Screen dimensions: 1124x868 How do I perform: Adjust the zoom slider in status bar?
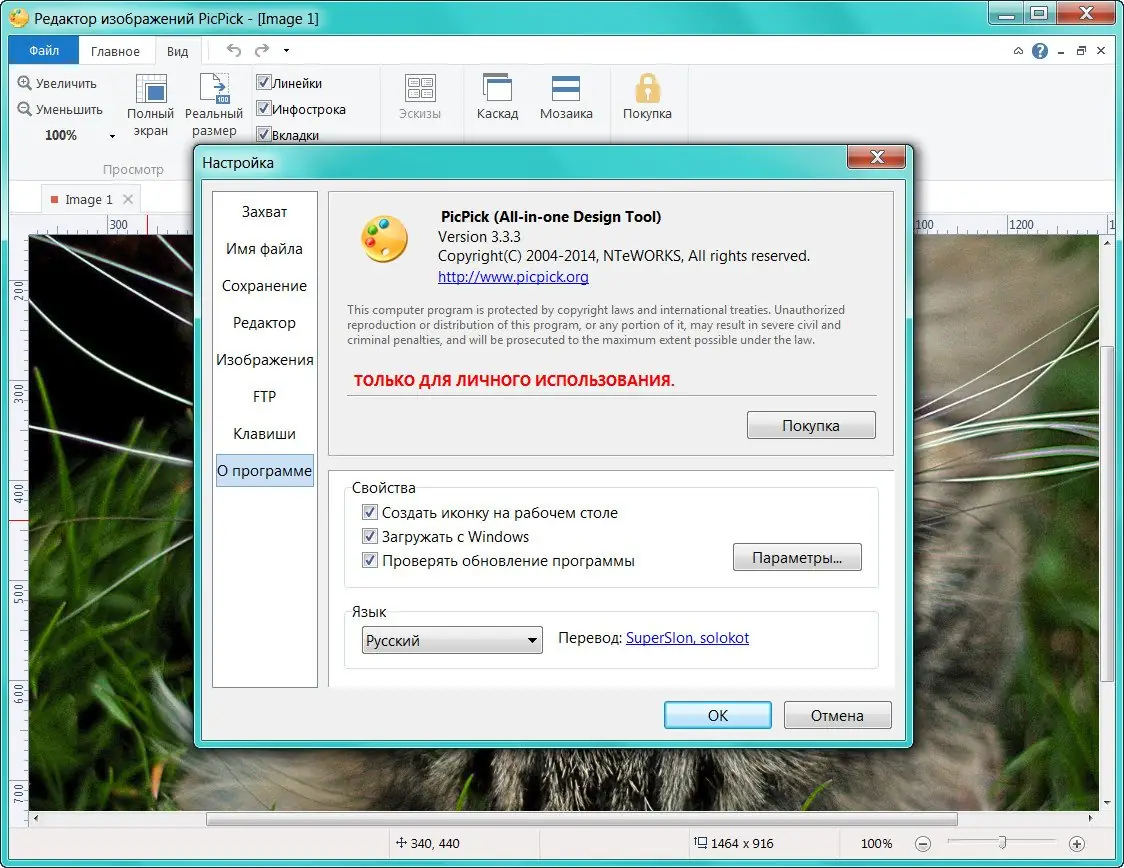coord(1002,843)
